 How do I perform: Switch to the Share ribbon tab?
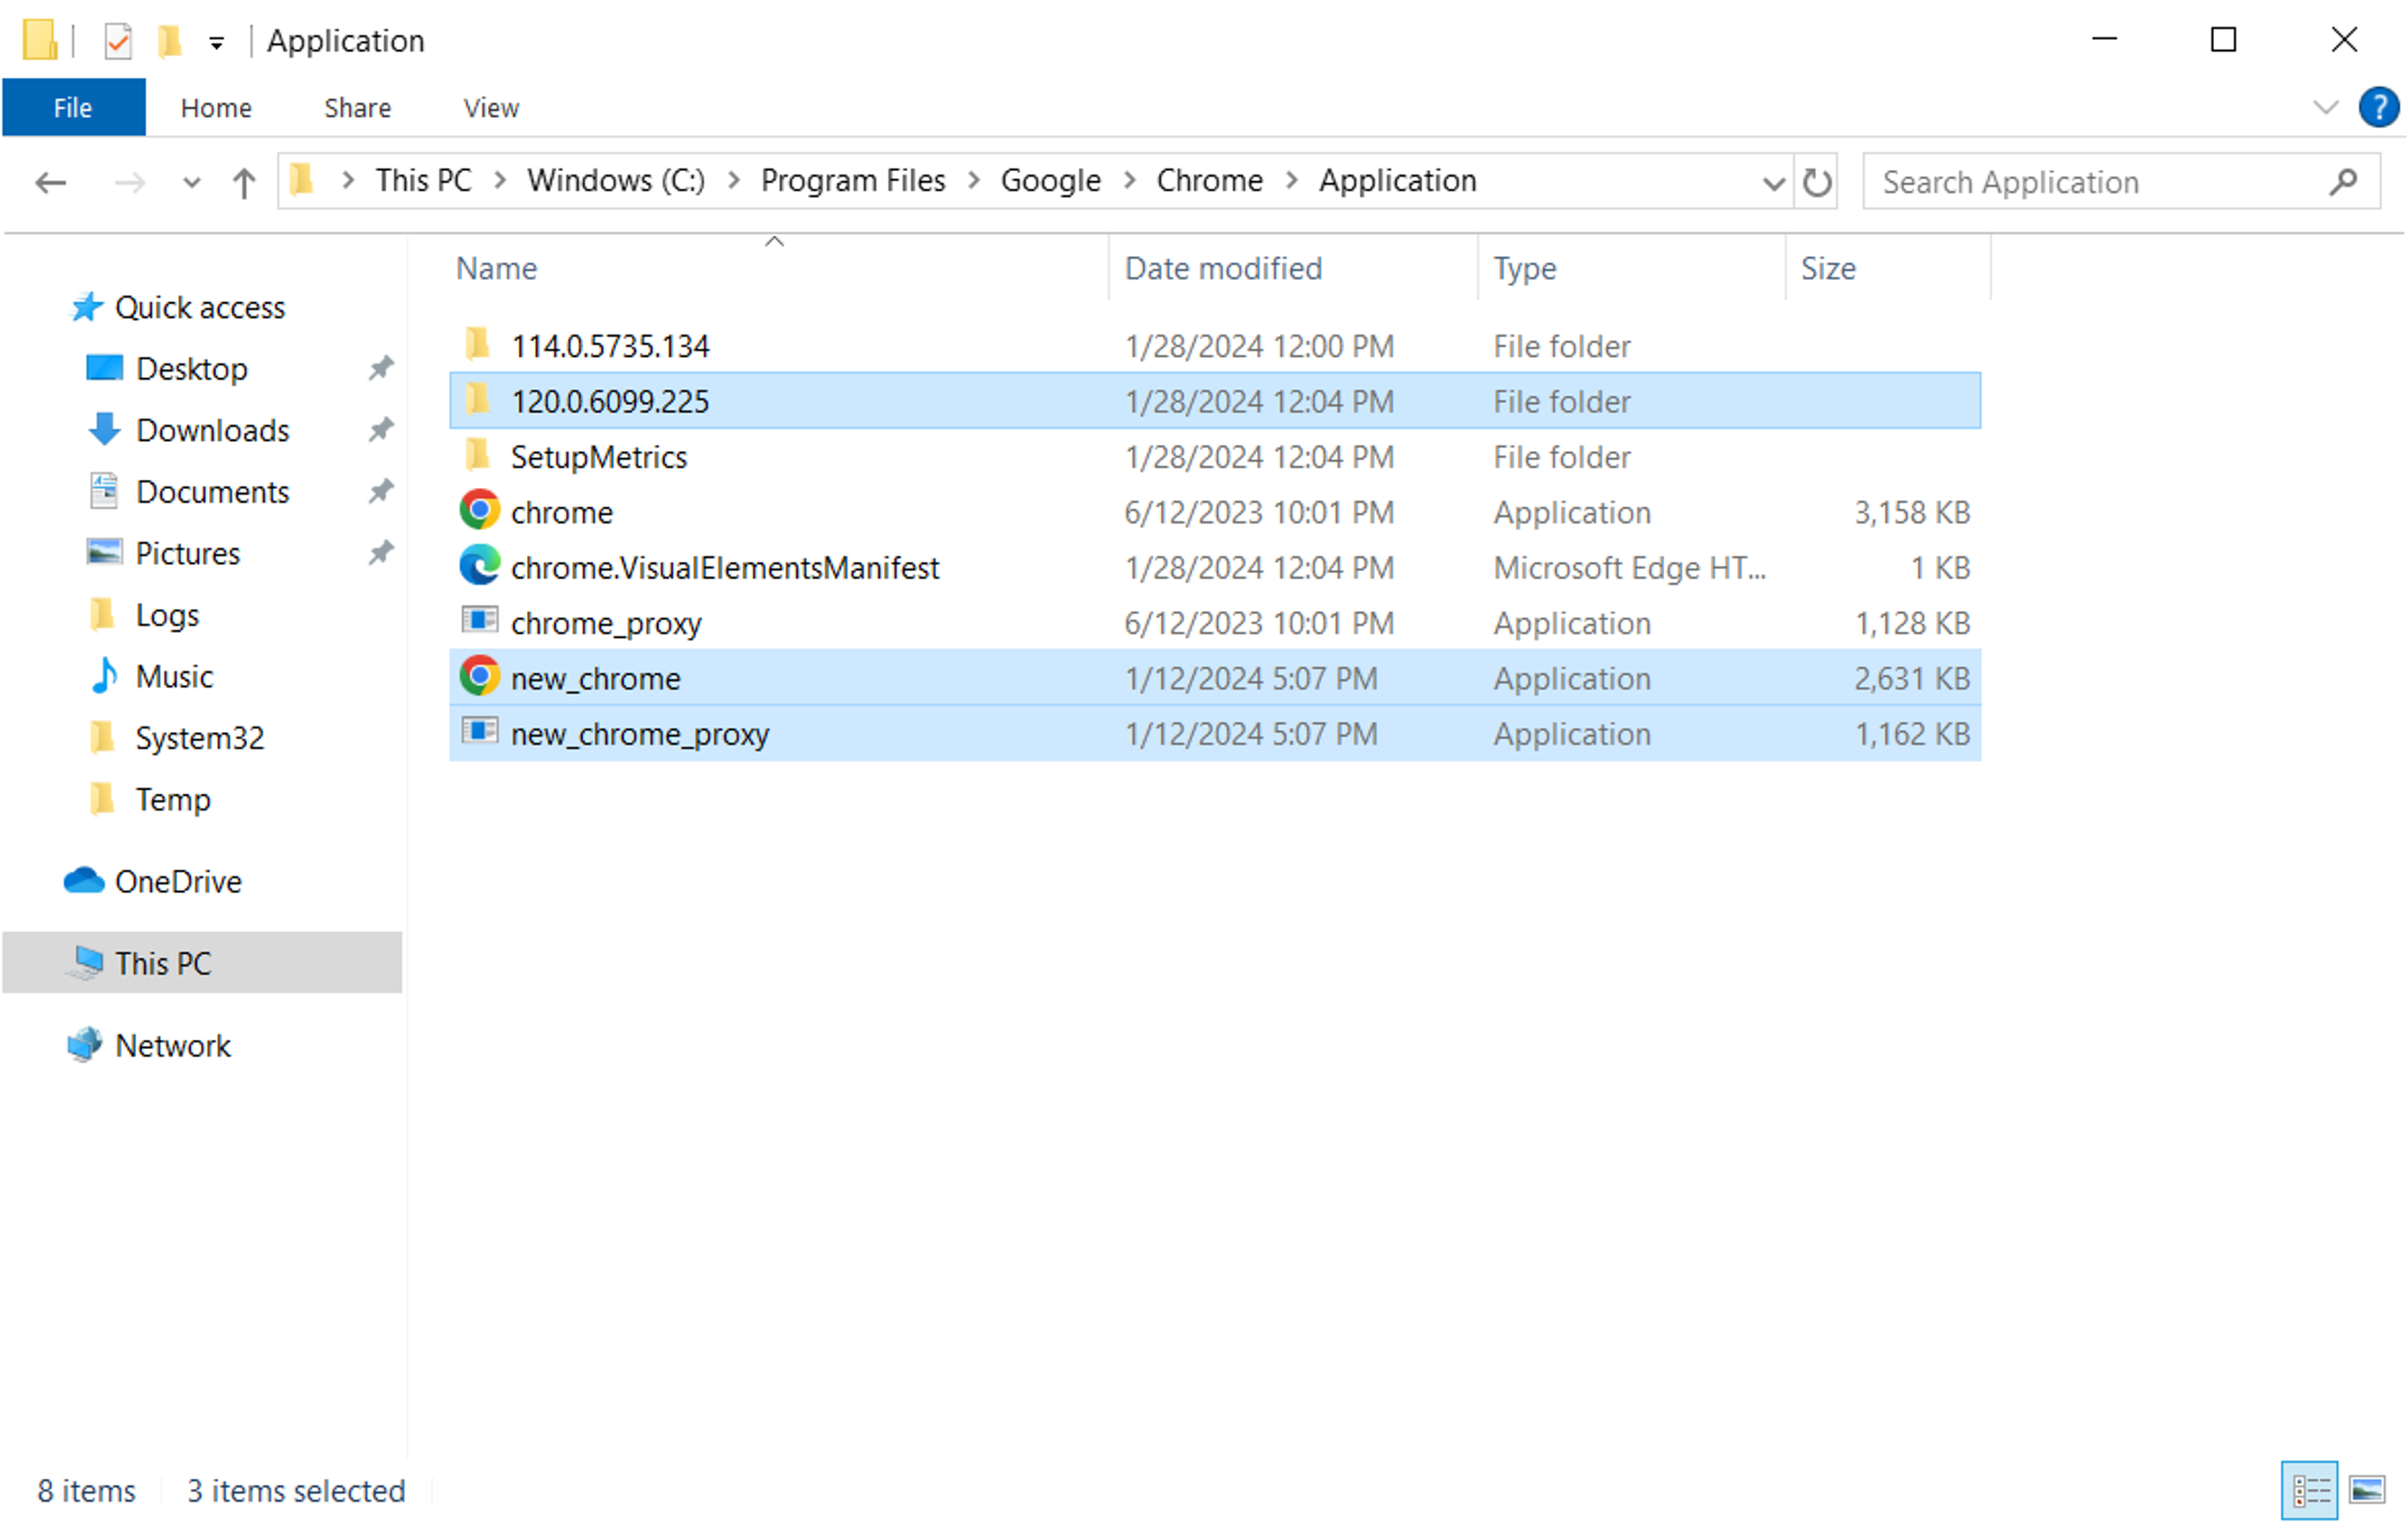(x=357, y=108)
